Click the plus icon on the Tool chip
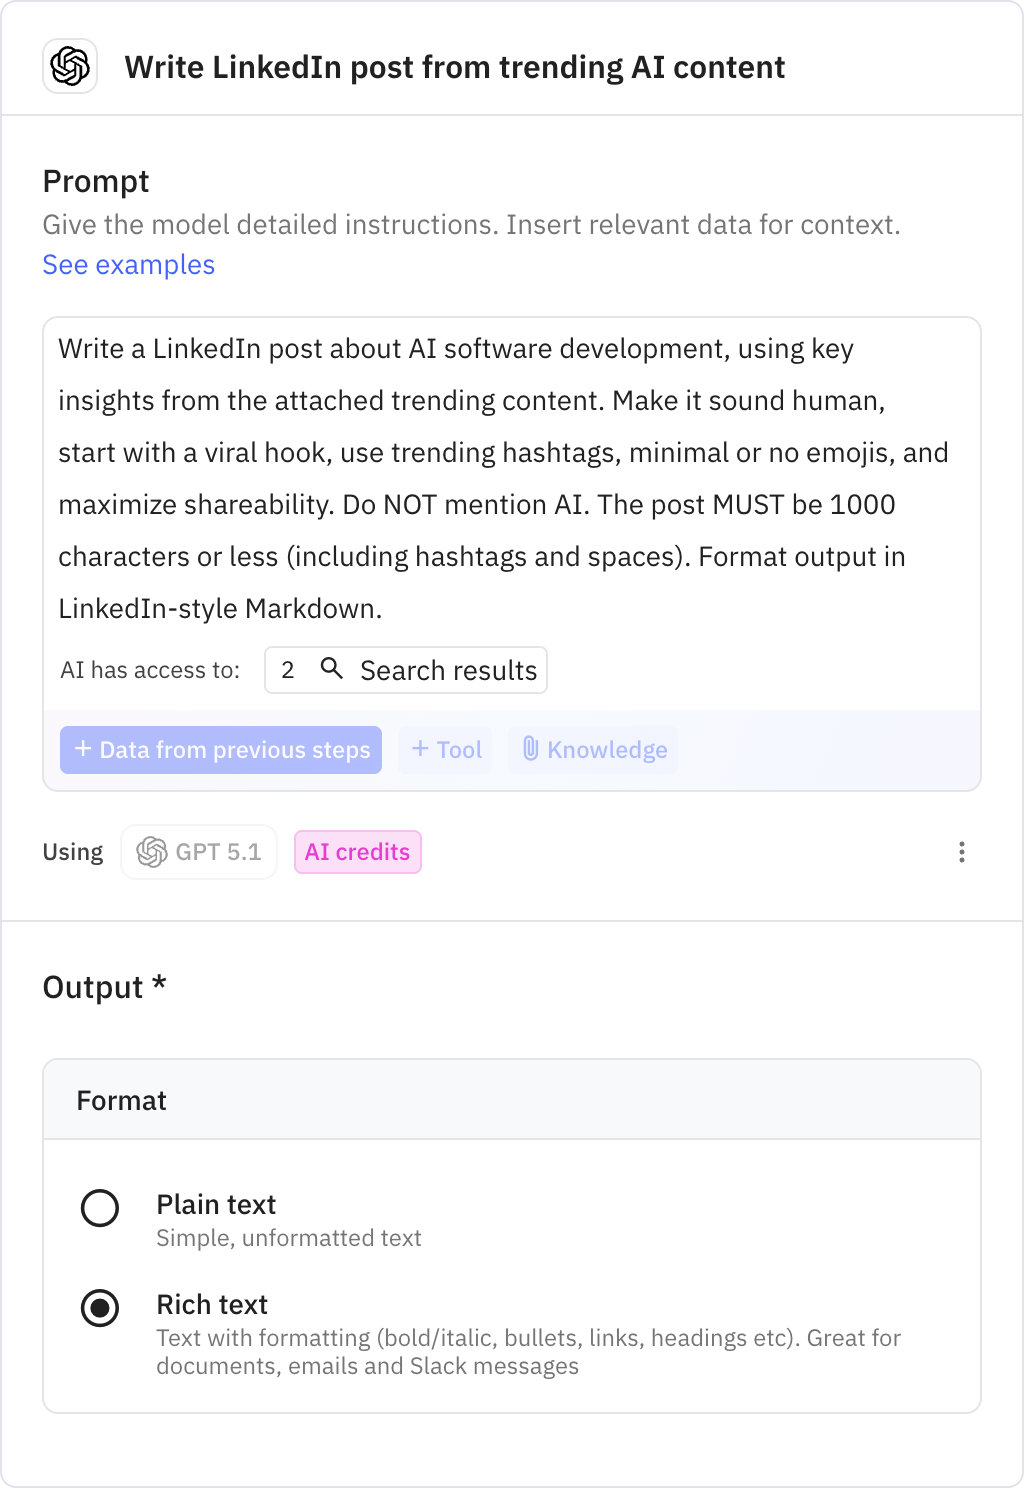1024x1488 pixels. pos(421,750)
